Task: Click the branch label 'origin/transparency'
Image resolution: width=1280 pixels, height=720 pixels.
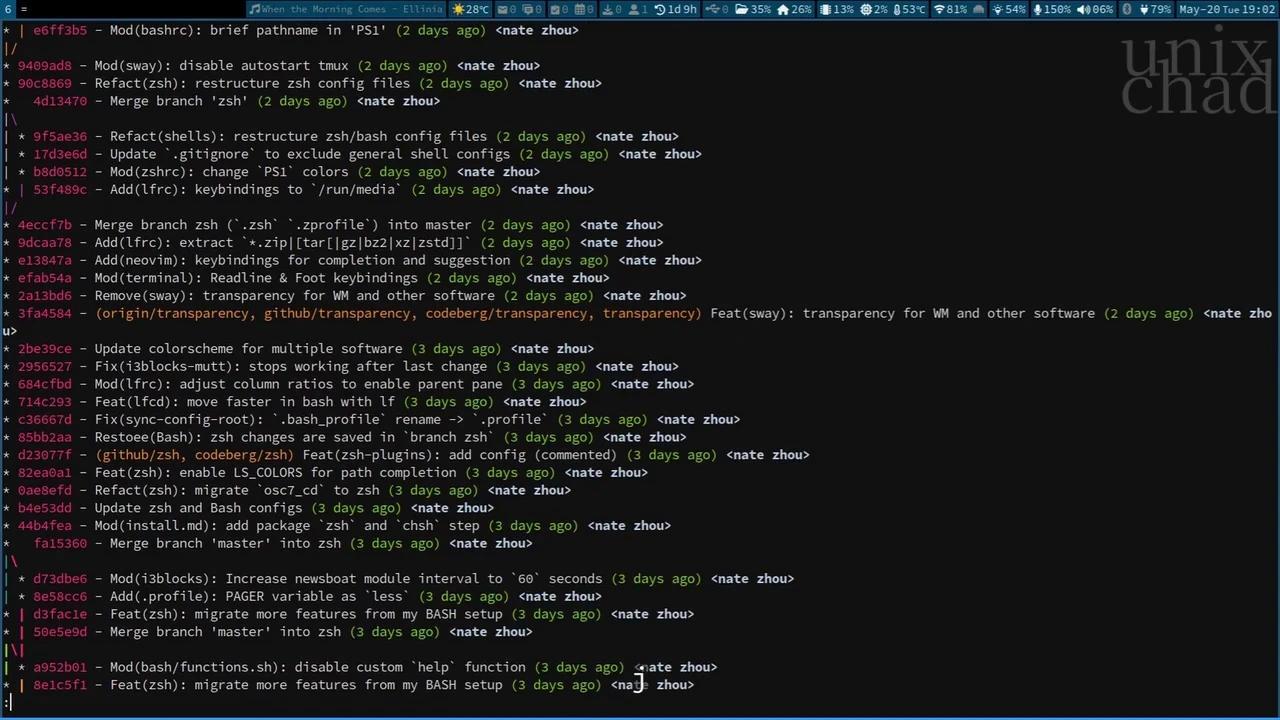Action: pyautogui.click(x=174, y=313)
